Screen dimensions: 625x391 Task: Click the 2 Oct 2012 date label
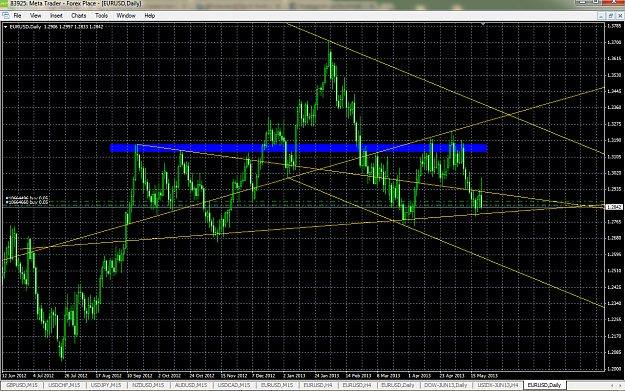[x=169, y=375]
